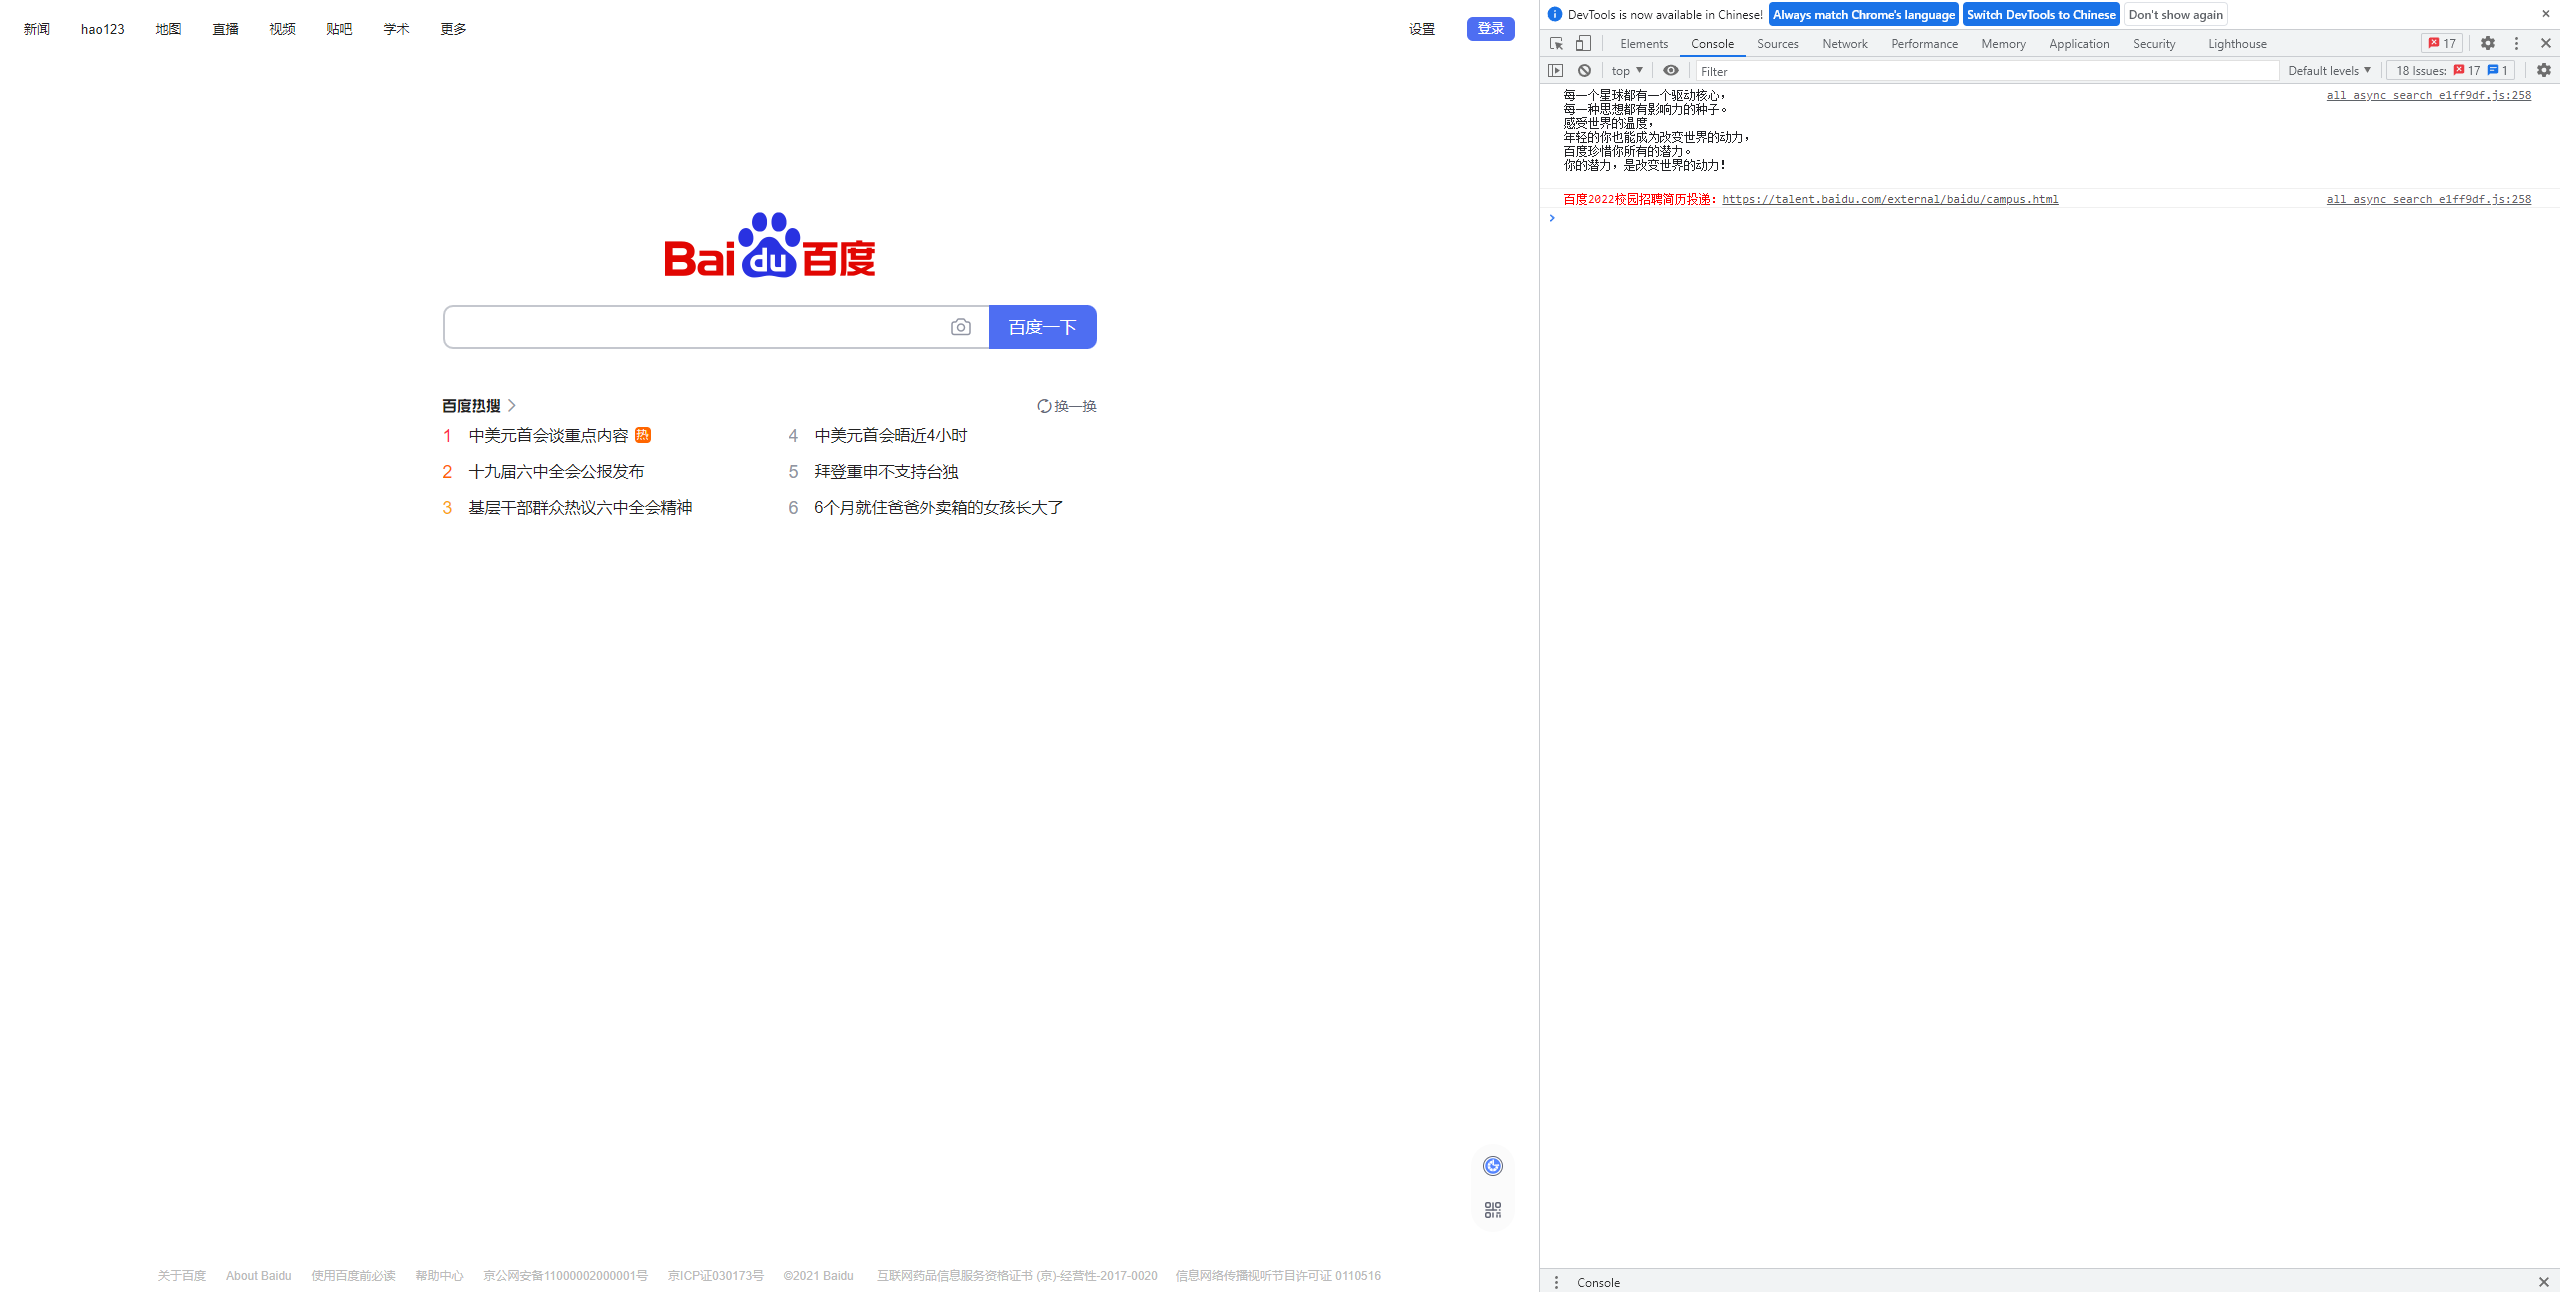Click the red error count badge
The height and width of the screenshot is (1292, 2560).
[x=2441, y=43]
